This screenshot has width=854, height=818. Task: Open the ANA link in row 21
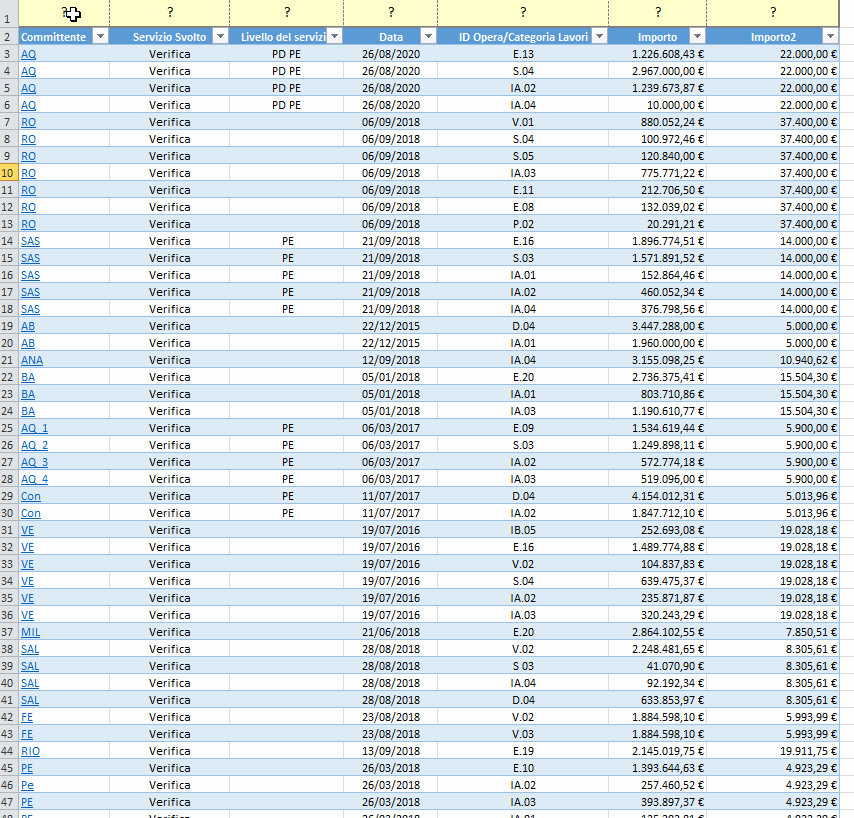[32, 360]
